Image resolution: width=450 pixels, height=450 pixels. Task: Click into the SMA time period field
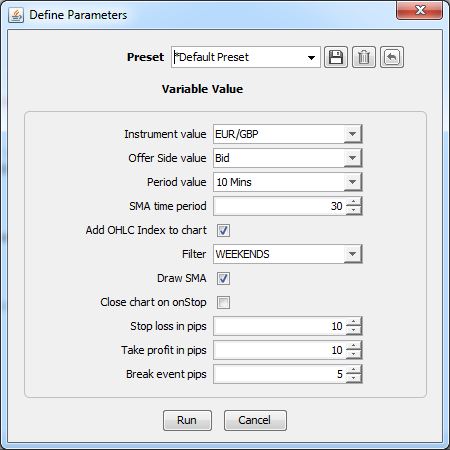[x=280, y=206]
